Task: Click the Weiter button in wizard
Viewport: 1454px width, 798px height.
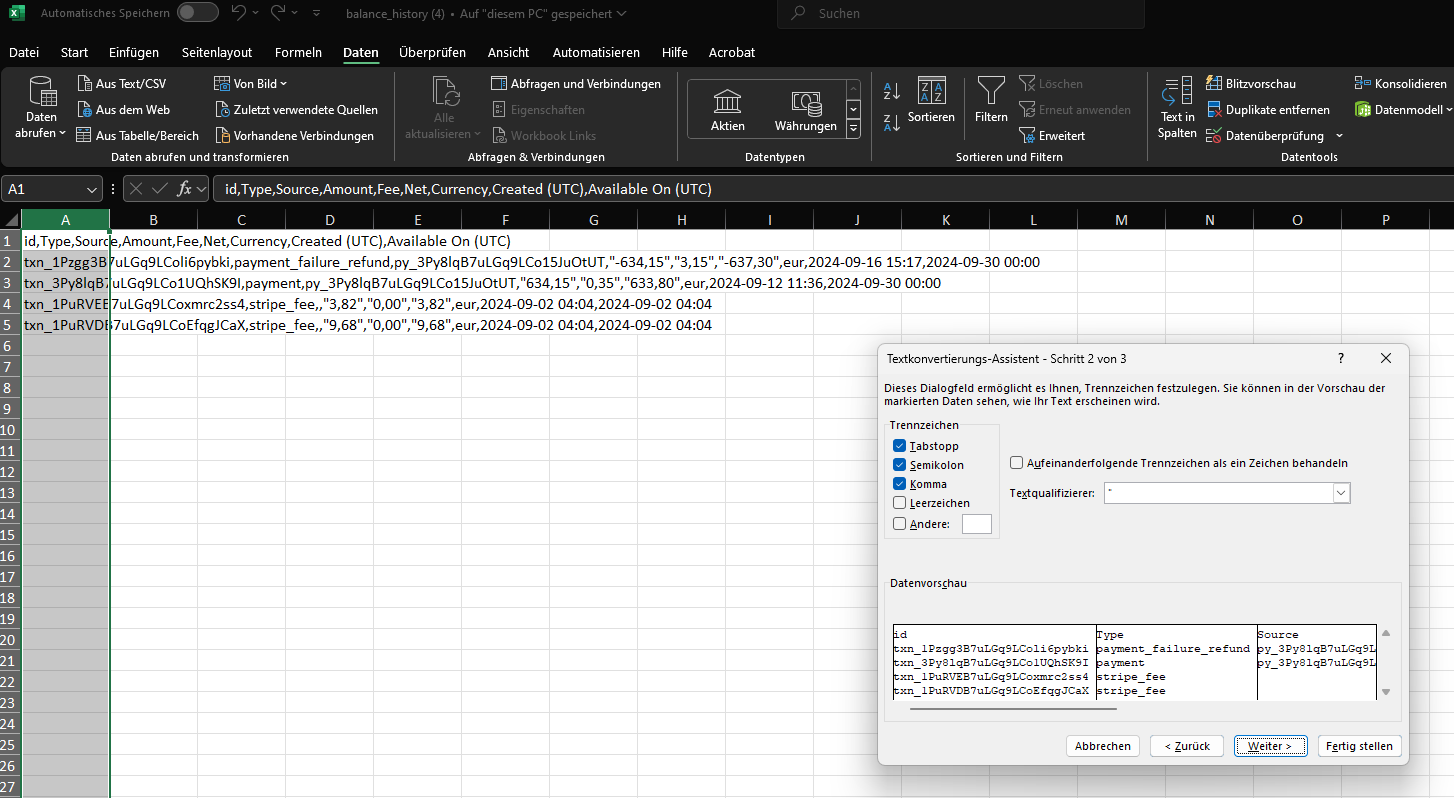Action: [1270, 746]
